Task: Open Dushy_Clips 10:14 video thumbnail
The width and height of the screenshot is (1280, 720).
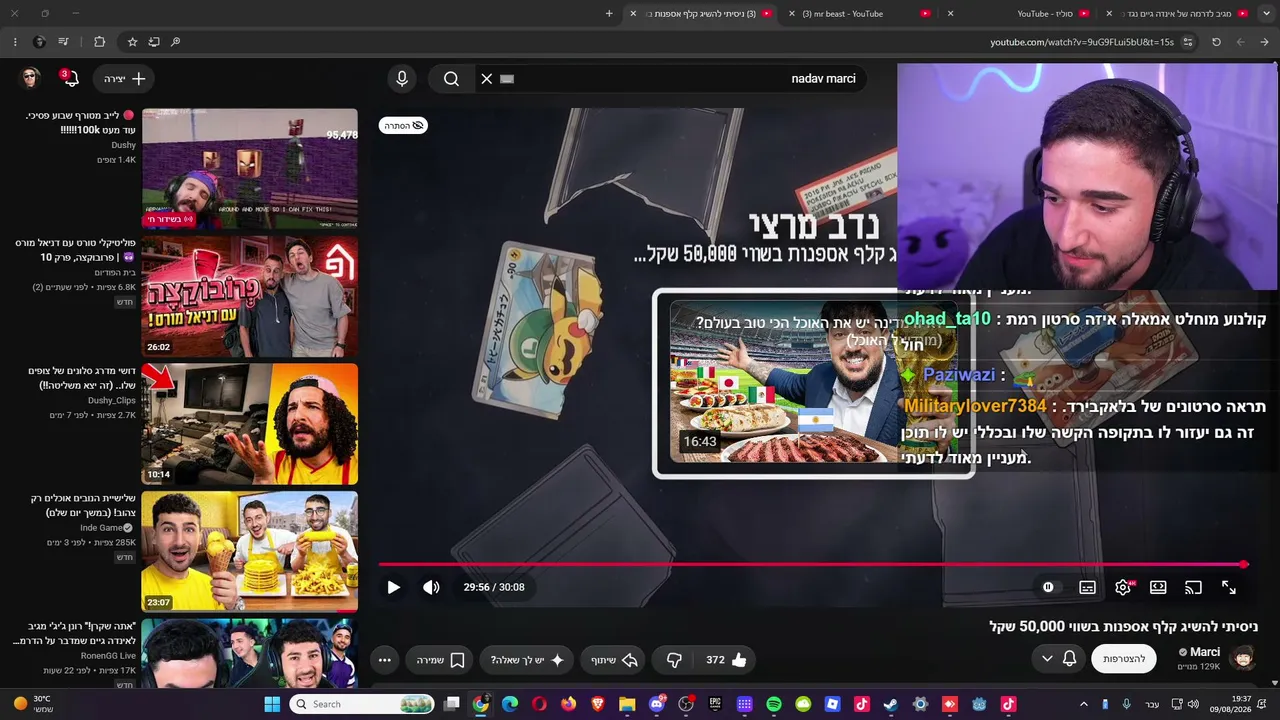Action: 250,424
